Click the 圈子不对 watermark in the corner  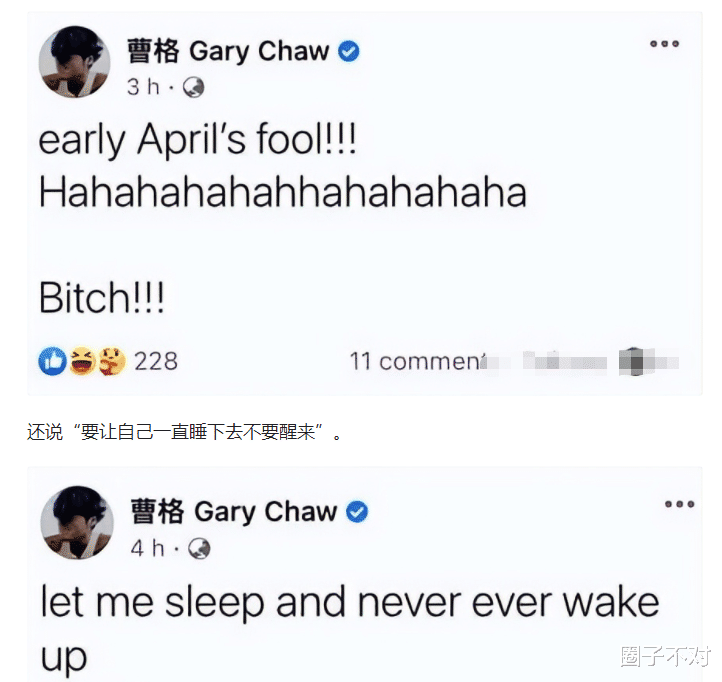(x=666, y=656)
